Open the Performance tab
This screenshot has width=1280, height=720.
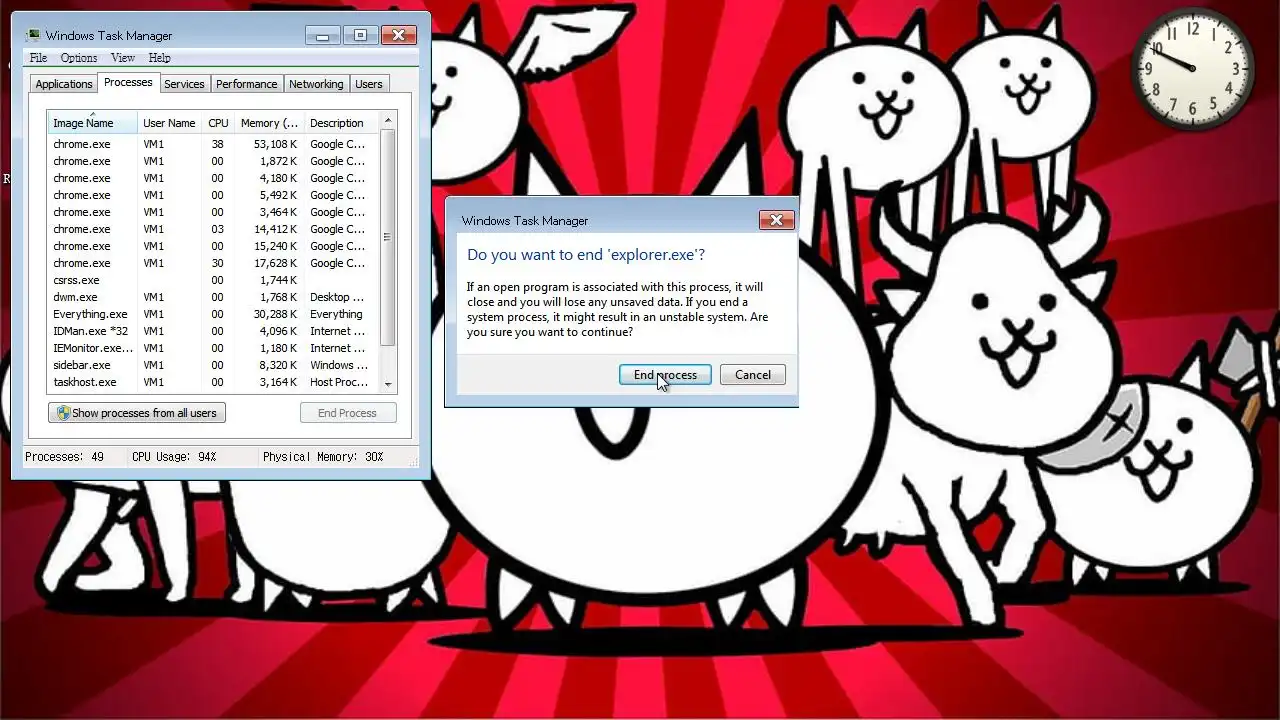(247, 84)
